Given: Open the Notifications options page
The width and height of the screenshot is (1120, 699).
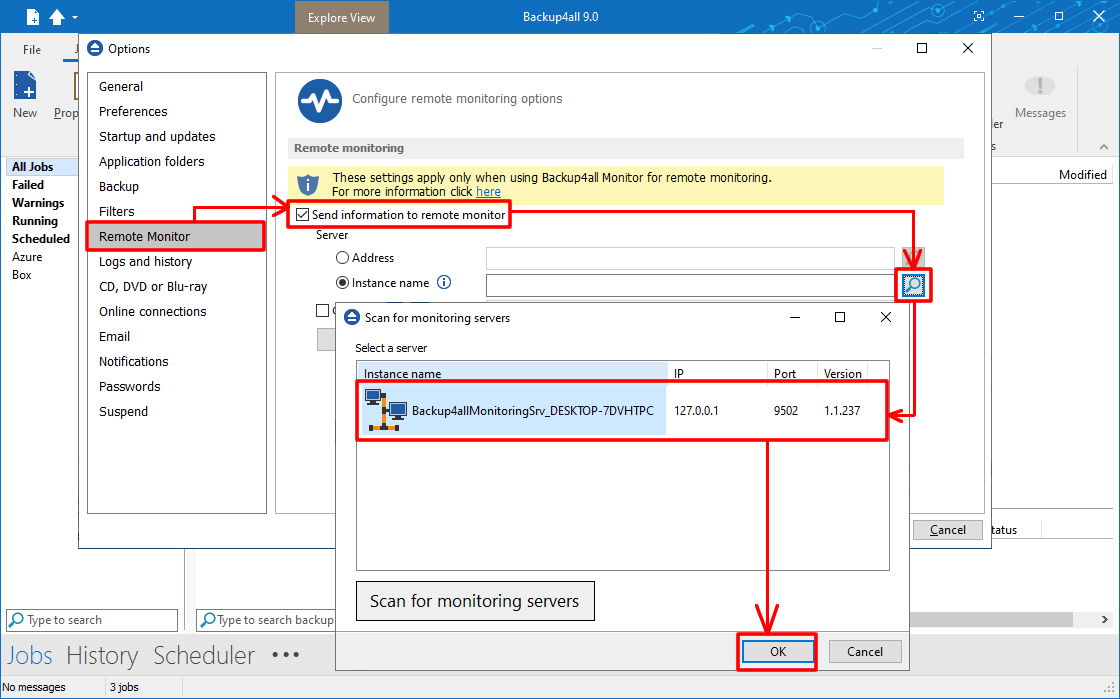Looking at the screenshot, I should [x=134, y=361].
